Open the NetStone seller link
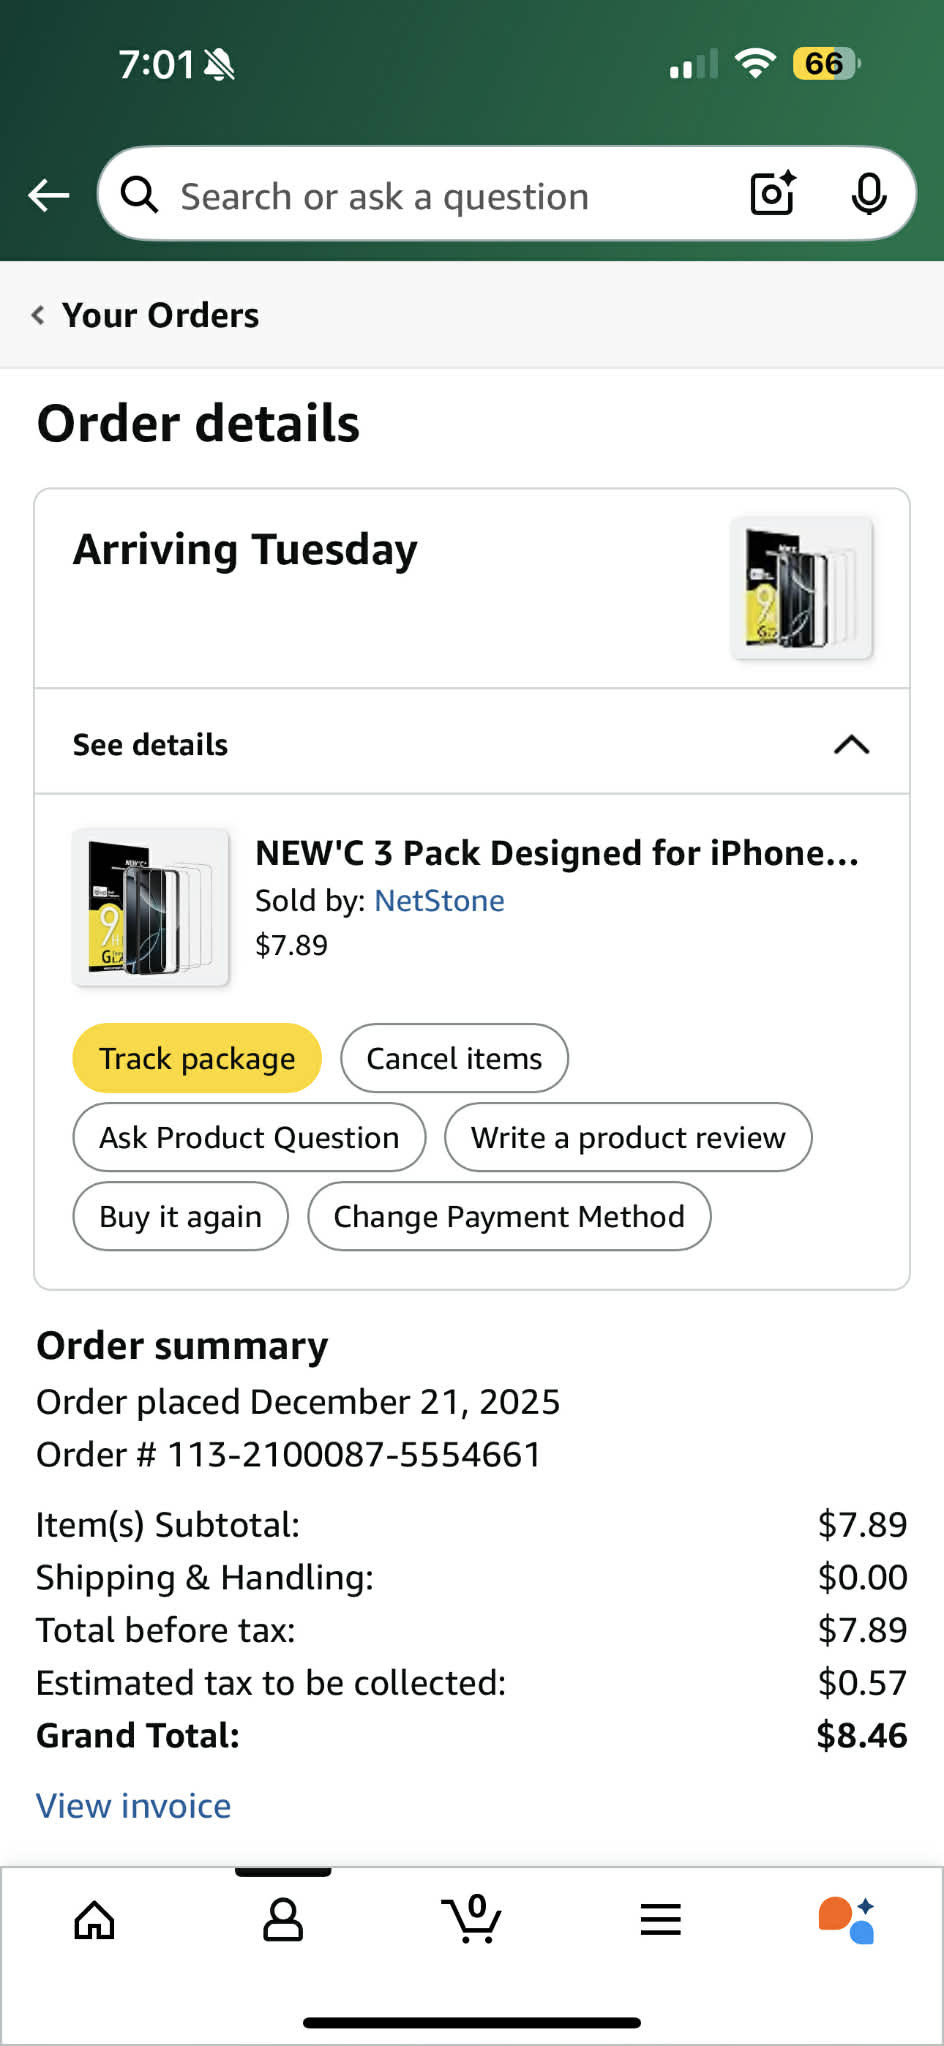Image resolution: width=944 pixels, height=2046 pixels. (439, 901)
